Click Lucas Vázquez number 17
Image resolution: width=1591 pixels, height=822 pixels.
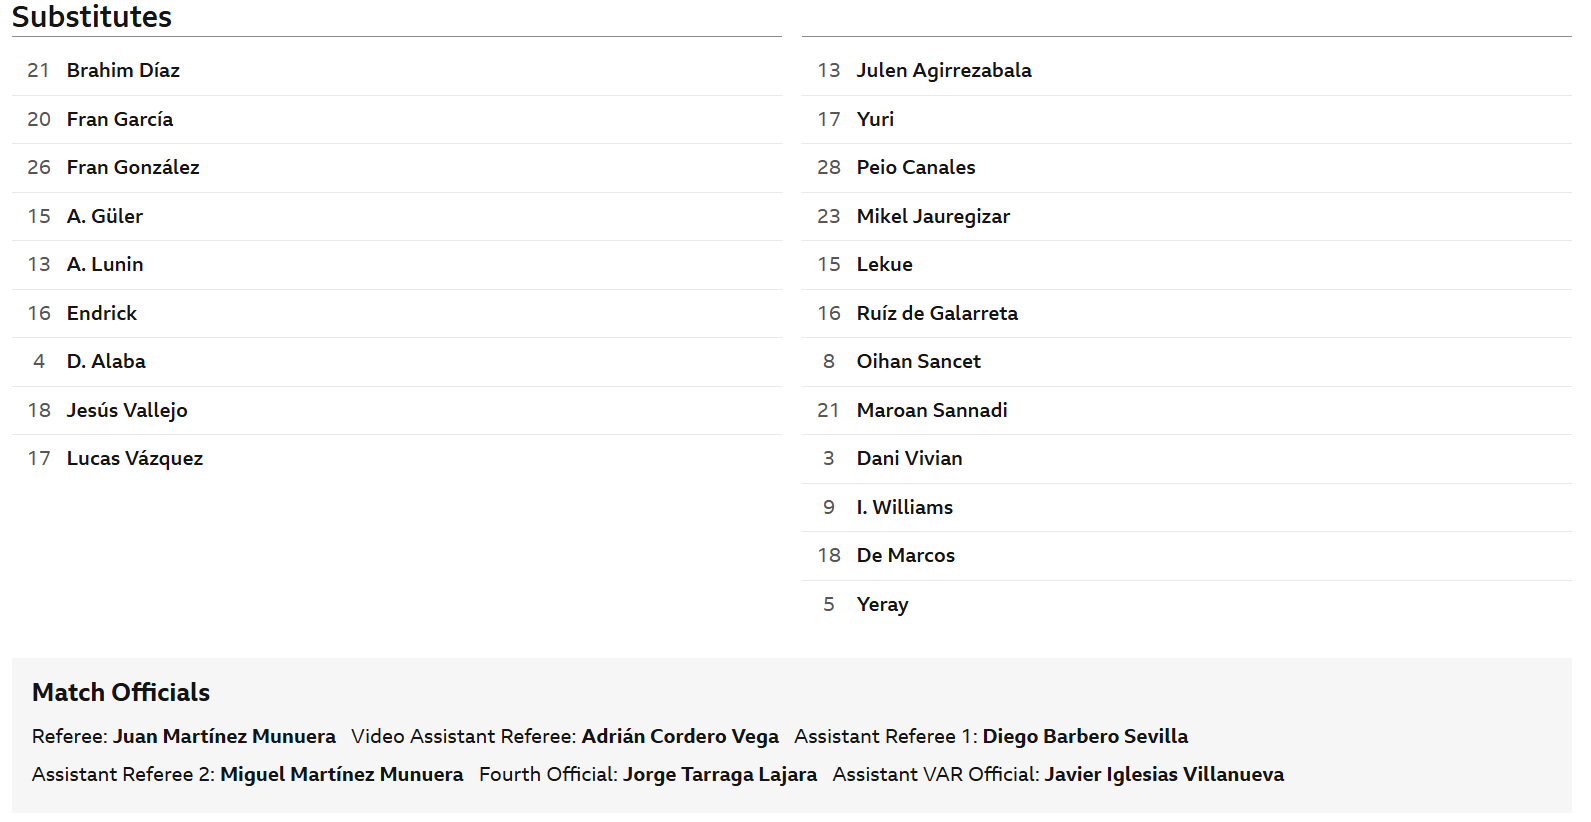pyautogui.click(x=396, y=459)
